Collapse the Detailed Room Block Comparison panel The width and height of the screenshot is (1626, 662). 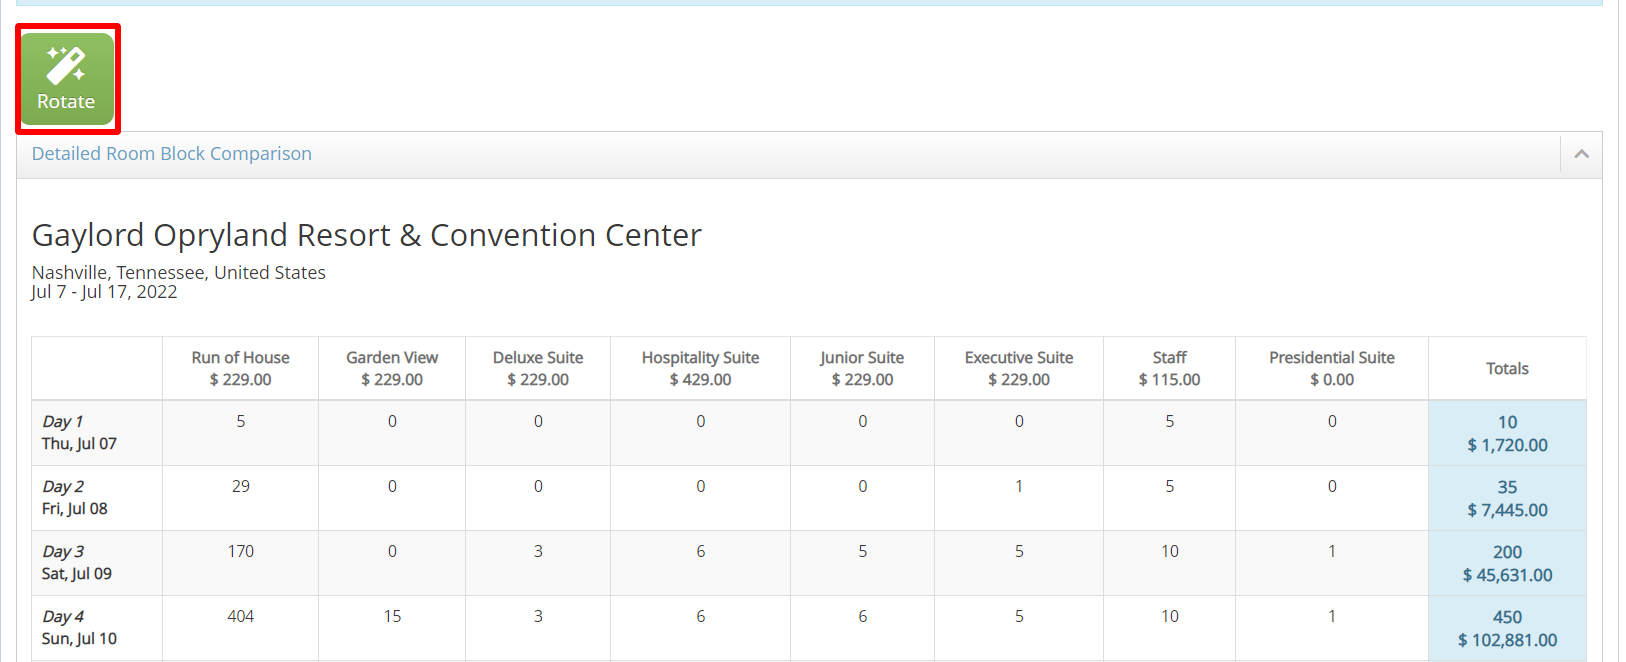pyautogui.click(x=1581, y=154)
